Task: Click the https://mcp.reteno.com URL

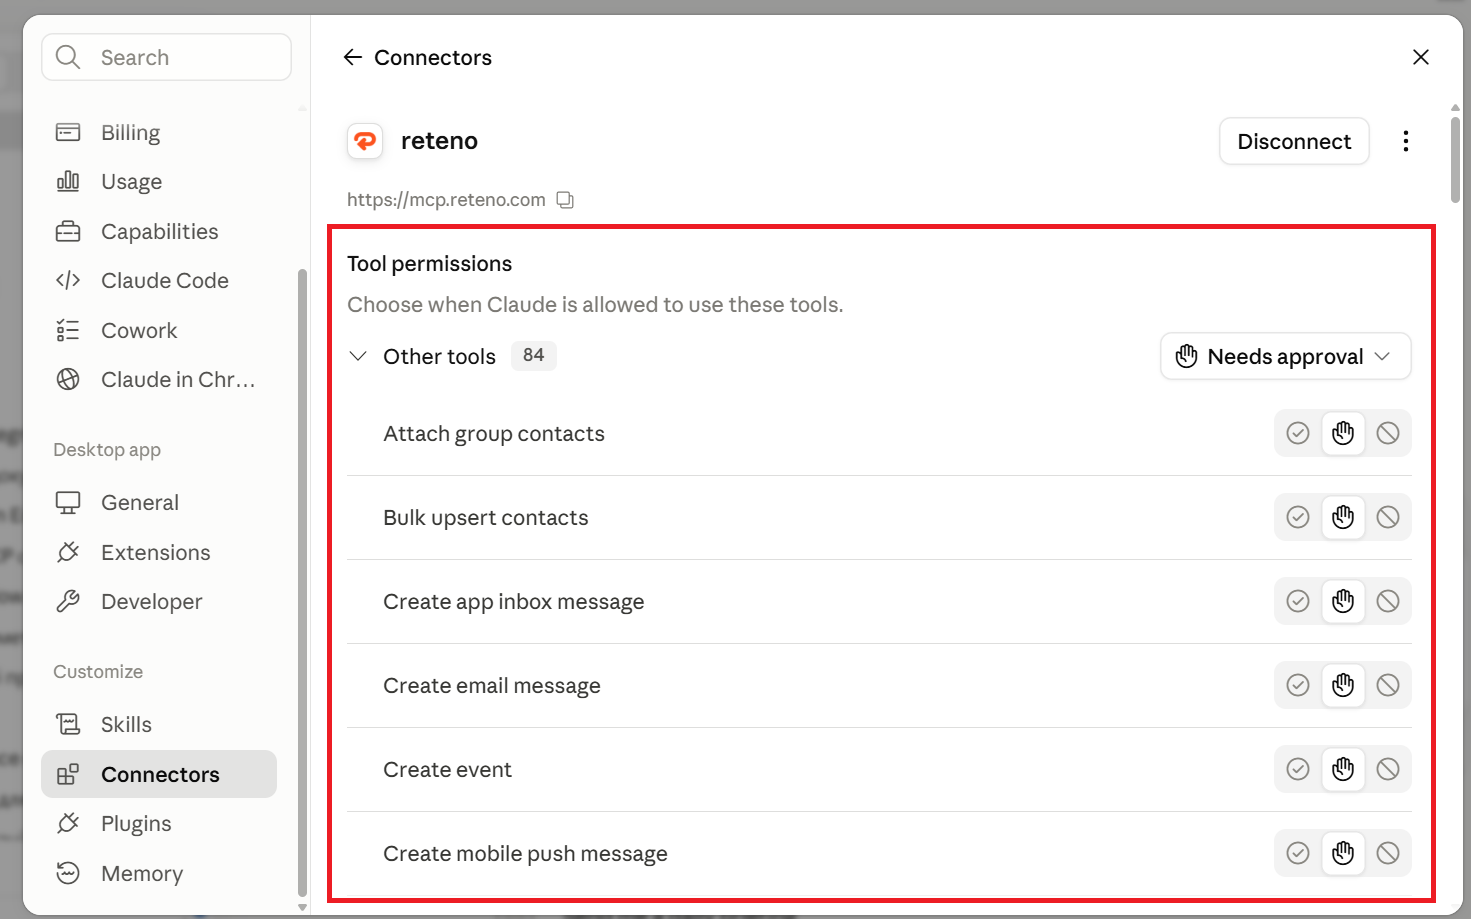Action: point(446,200)
